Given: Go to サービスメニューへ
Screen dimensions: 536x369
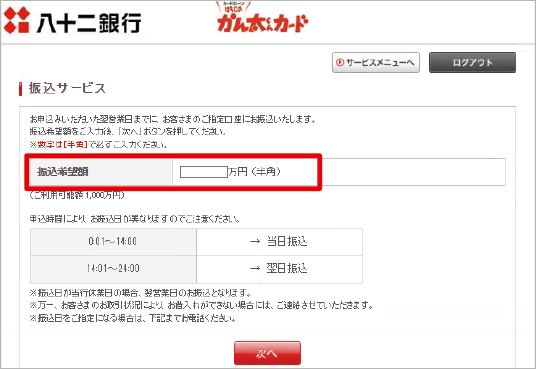Looking at the screenshot, I should (x=376, y=63).
